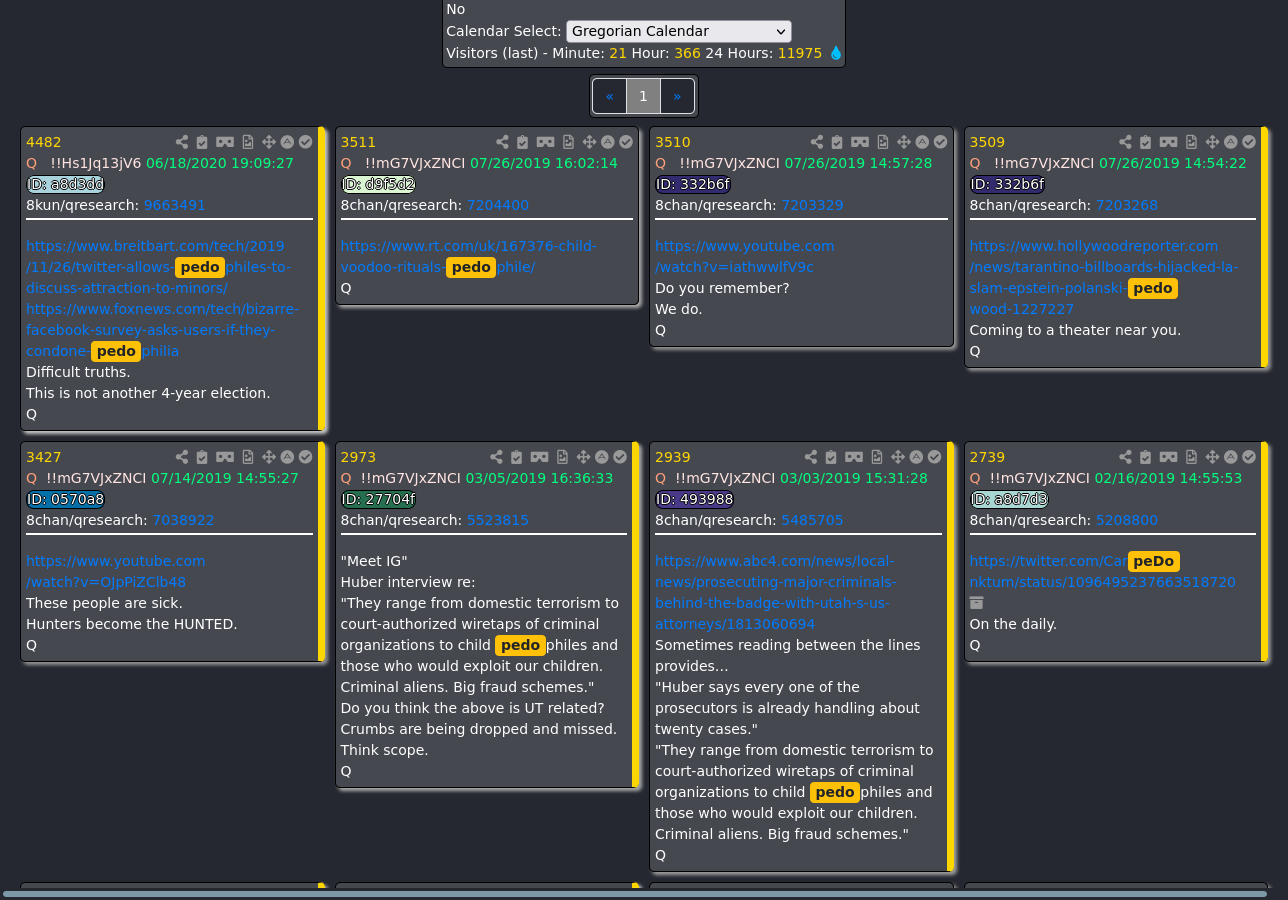Image resolution: width=1288 pixels, height=900 pixels.
Task: Open the rt.com article link
Action: [468, 256]
